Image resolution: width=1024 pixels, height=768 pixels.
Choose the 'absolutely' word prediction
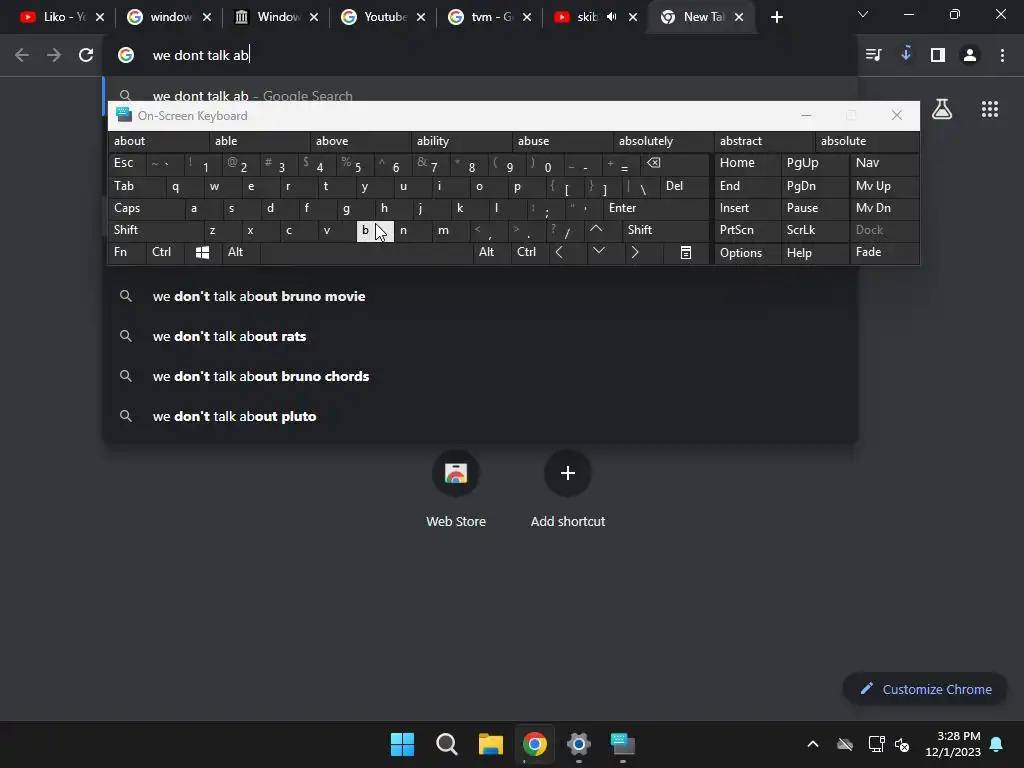pyautogui.click(x=664, y=141)
